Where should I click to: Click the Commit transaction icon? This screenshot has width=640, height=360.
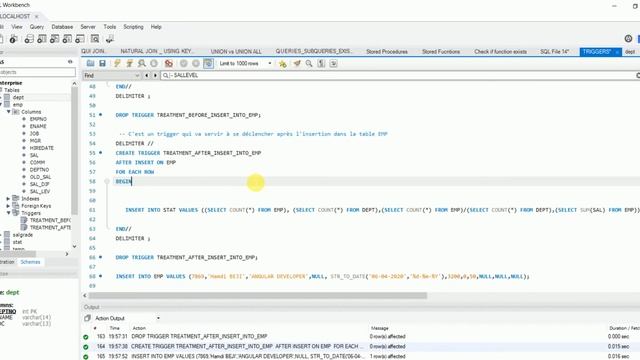(x=184, y=63)
